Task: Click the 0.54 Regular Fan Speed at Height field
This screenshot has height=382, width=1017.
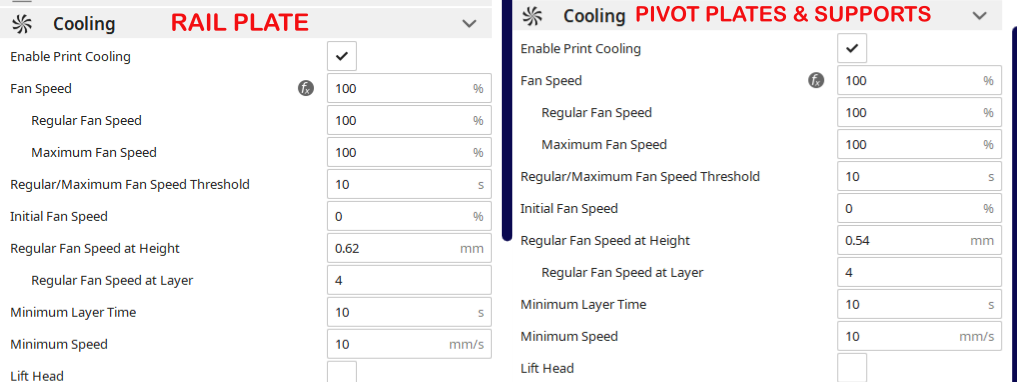Action: [x=920, y=241]
